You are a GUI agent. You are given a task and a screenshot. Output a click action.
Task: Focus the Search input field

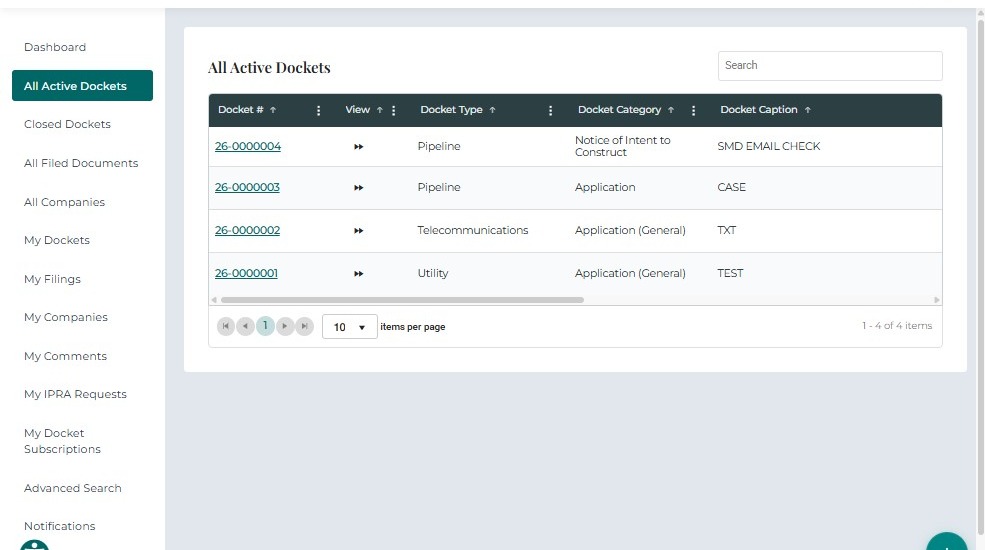[x=830, y=66]
